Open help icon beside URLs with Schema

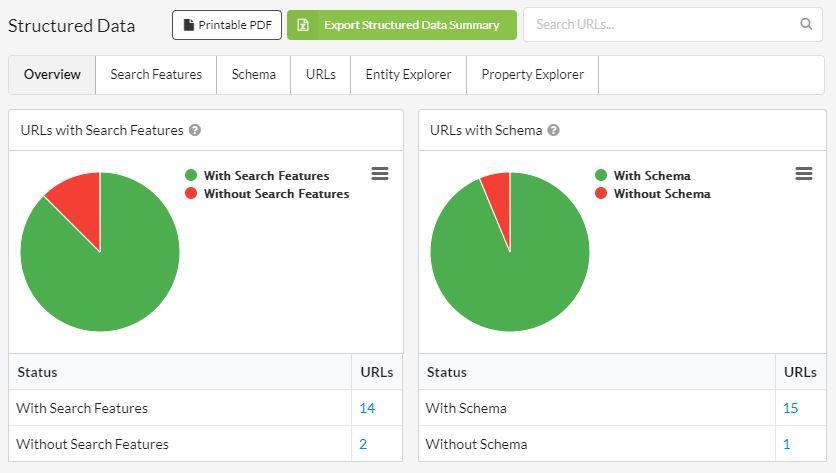point(553,130)
